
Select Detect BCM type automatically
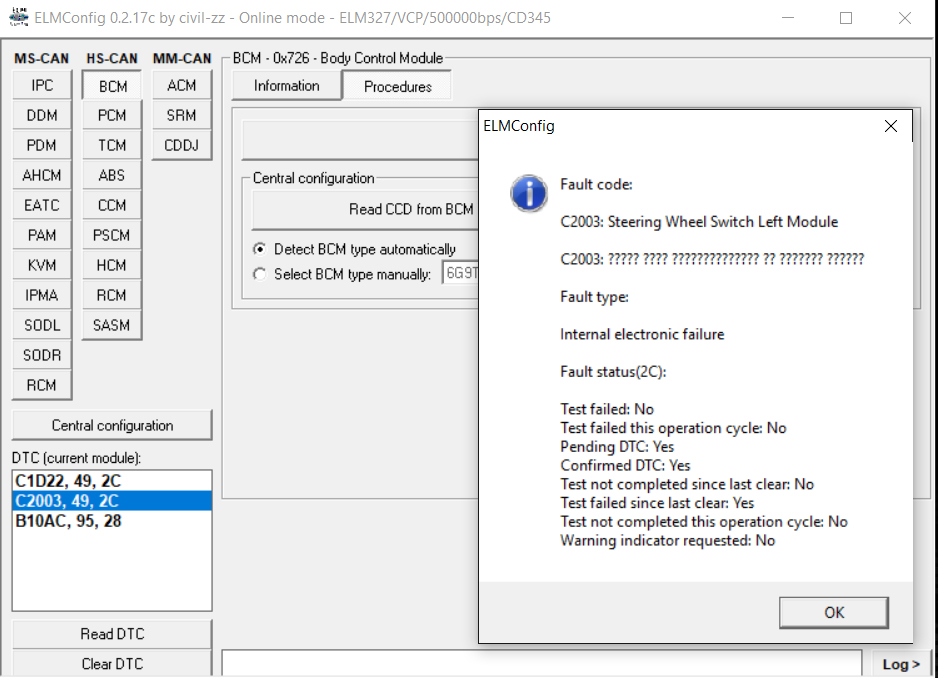pyautogui.click(x=260, y=249)
